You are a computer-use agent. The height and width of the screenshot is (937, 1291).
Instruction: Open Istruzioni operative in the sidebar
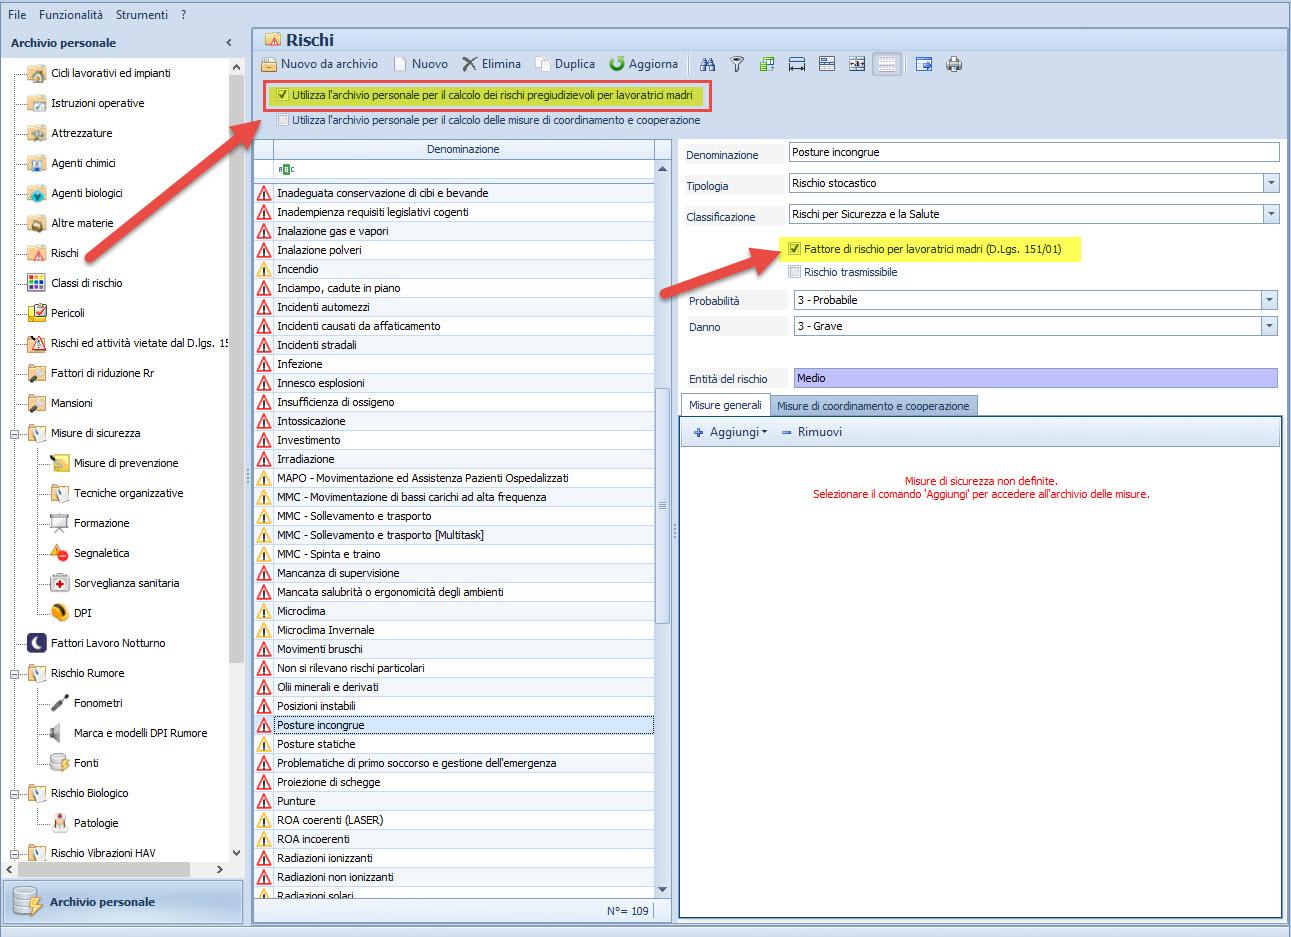point(97,103)
